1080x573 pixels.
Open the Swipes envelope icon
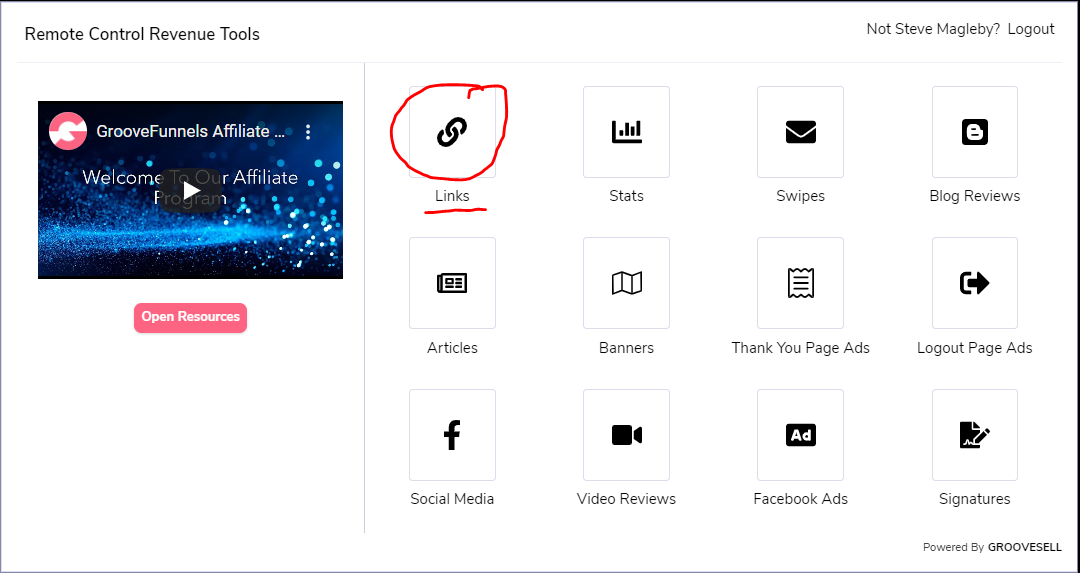tap(800, 132)
